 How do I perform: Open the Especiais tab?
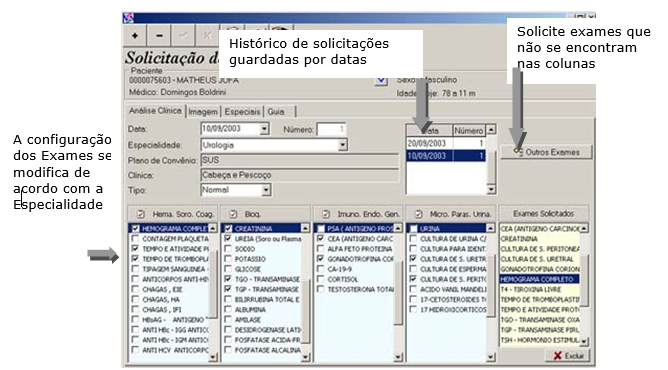click(x=242, y=112)
